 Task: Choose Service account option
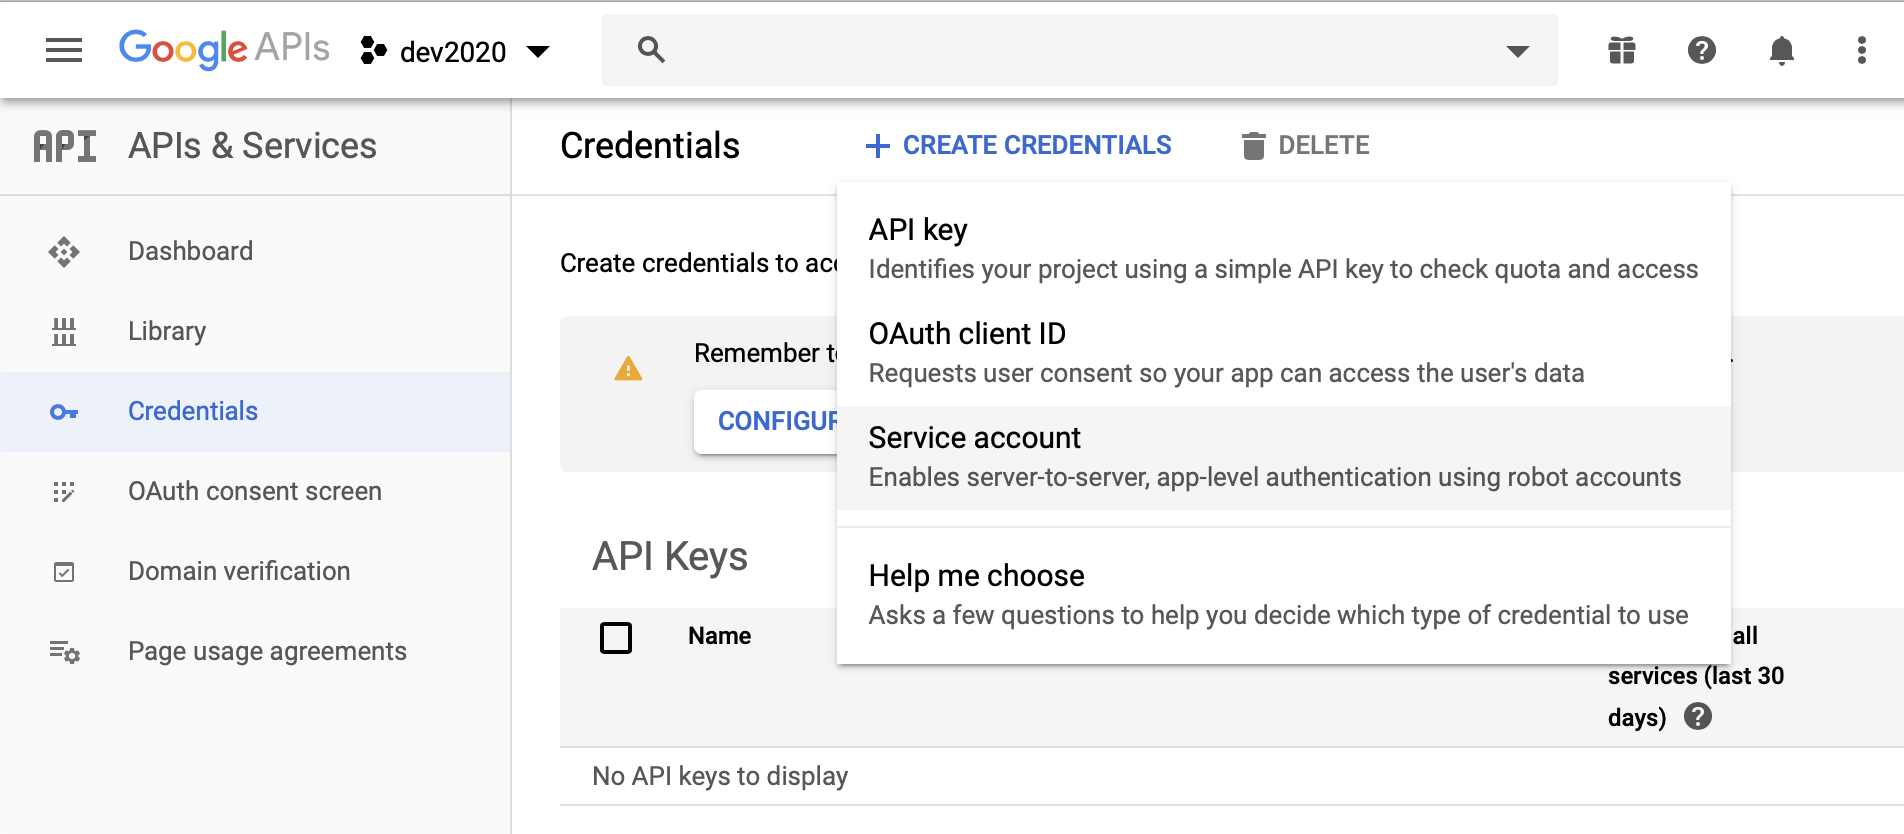(x=1284, y=458)
